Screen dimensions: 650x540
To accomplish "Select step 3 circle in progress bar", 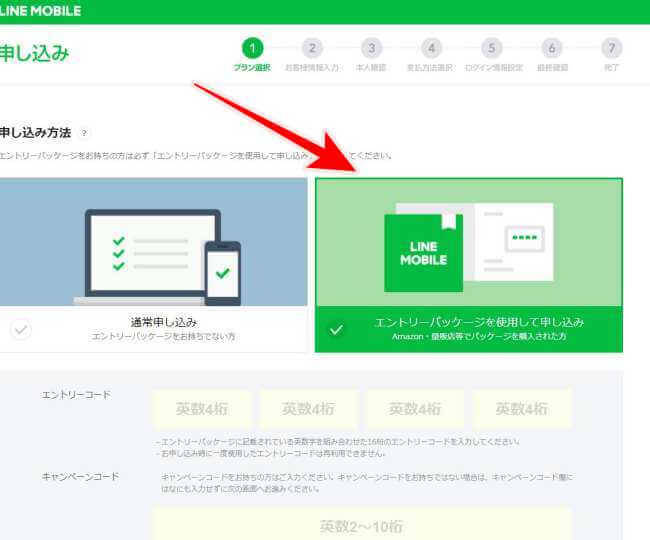I will pyautogui.click(x=371, y=48).
